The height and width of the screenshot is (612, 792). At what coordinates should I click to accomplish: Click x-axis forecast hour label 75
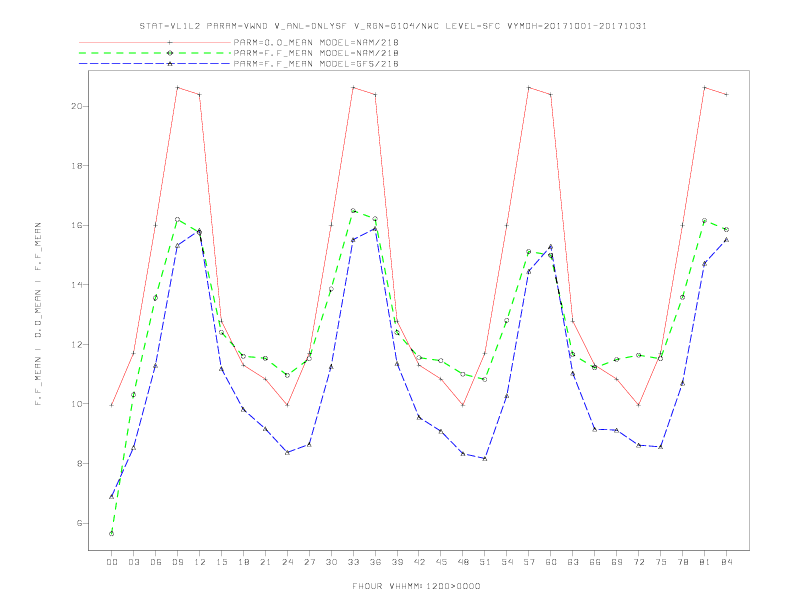coord(661,562)
